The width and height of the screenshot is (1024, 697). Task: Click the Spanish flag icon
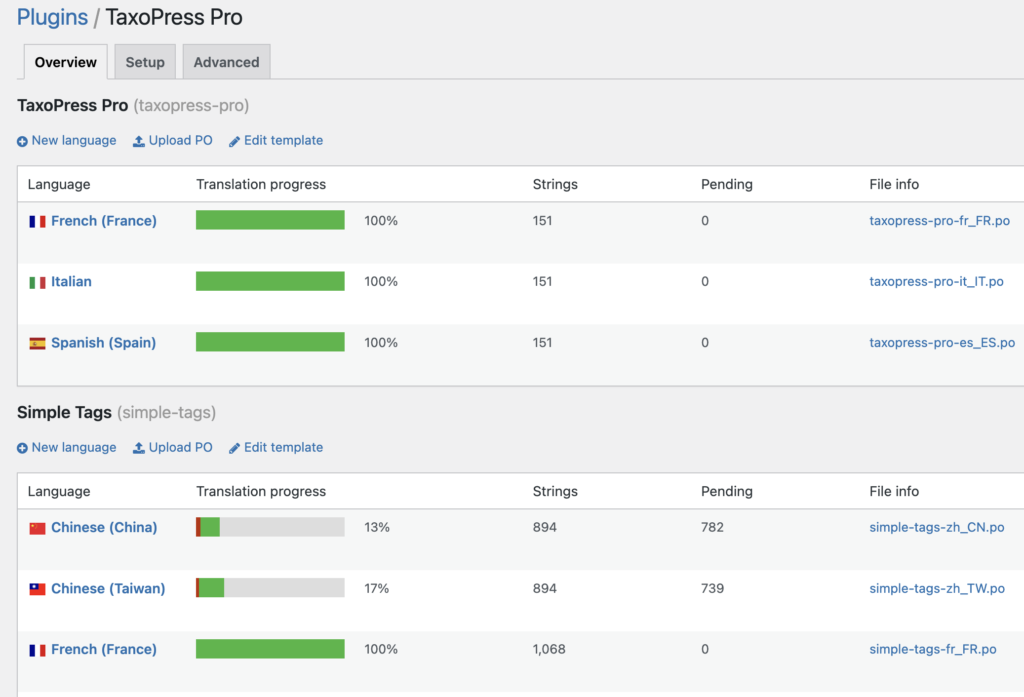pos(37,344)
